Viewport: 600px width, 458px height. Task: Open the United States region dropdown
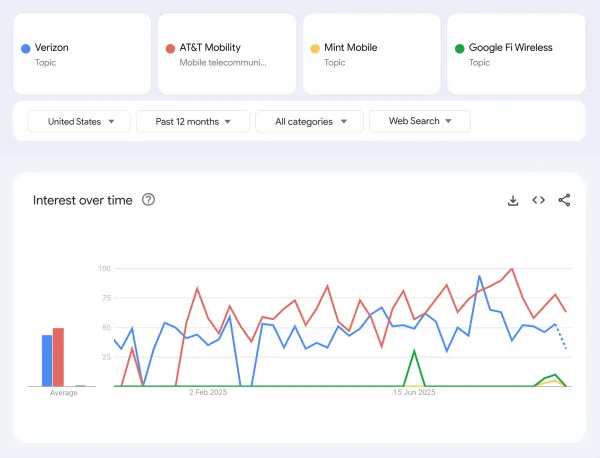pyautogui.click(x=79, y=121)
